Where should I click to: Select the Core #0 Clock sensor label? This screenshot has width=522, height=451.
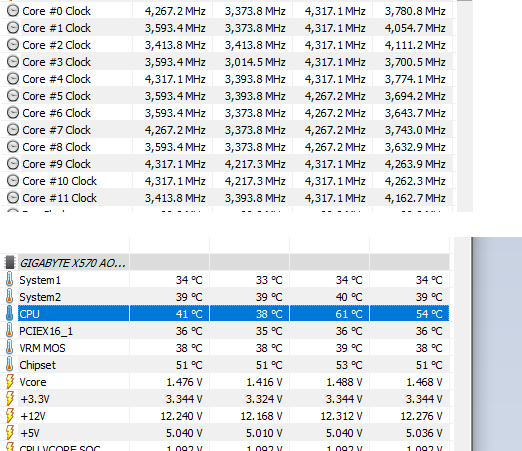(x=56, y=11)
